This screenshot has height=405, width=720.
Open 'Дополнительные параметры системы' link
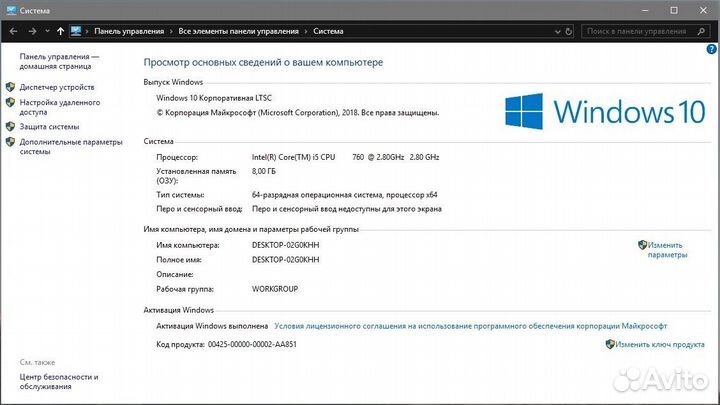coord(71,147)
